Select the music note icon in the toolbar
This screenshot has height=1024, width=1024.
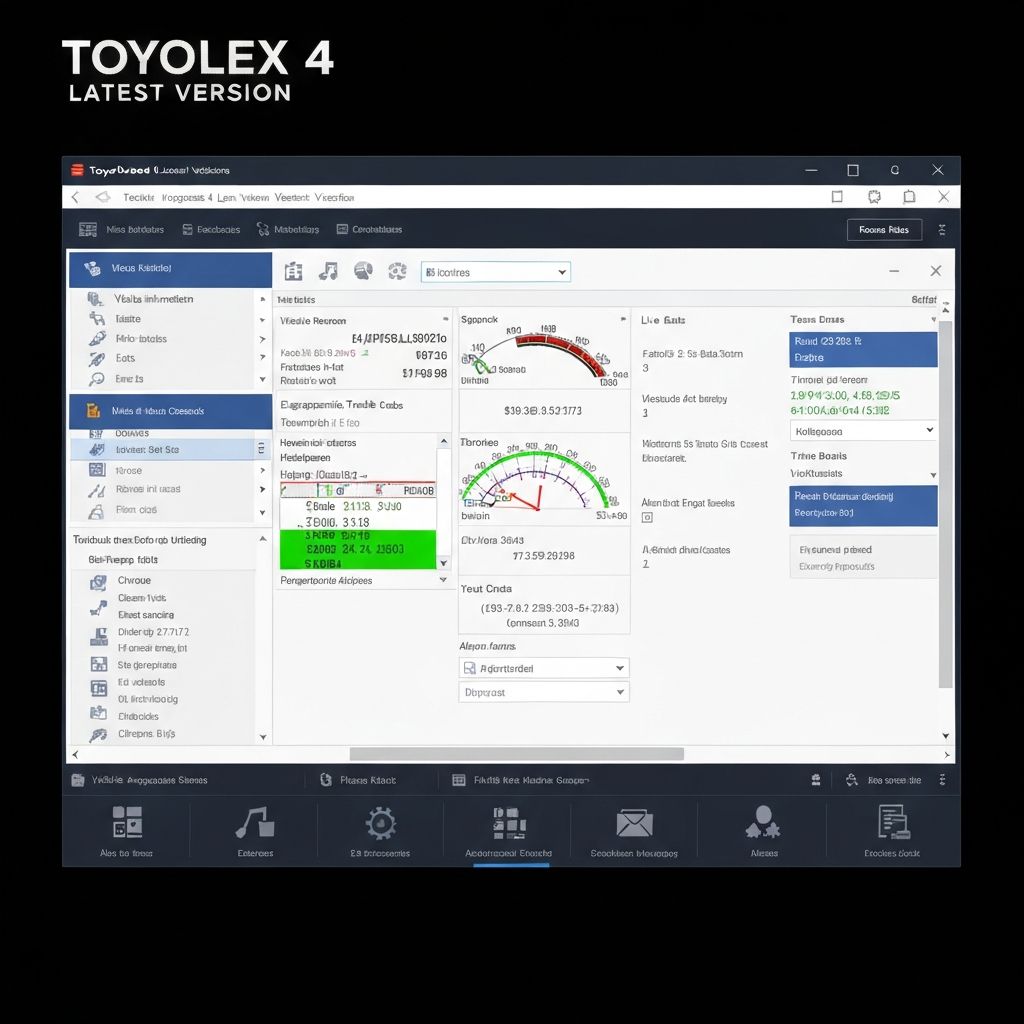click(328, 270)
